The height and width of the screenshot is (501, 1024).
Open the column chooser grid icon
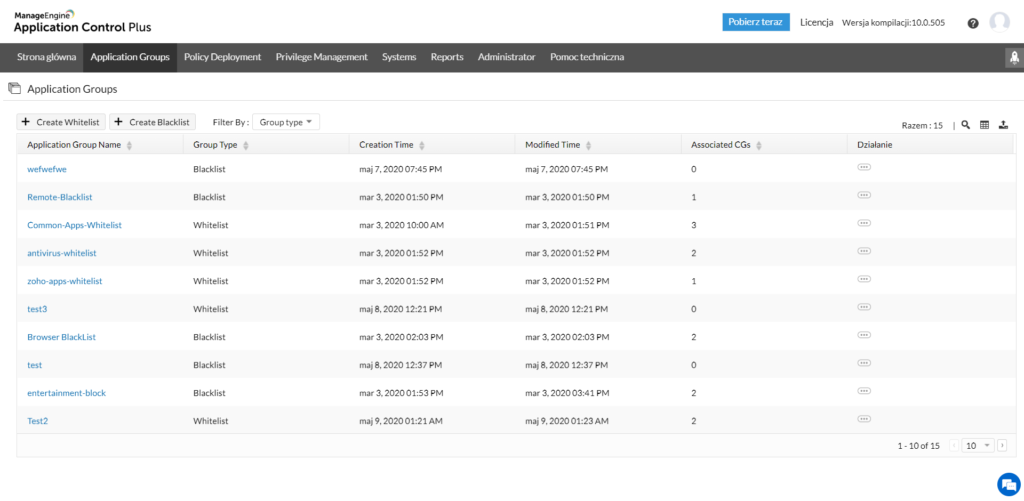[984, 125]
